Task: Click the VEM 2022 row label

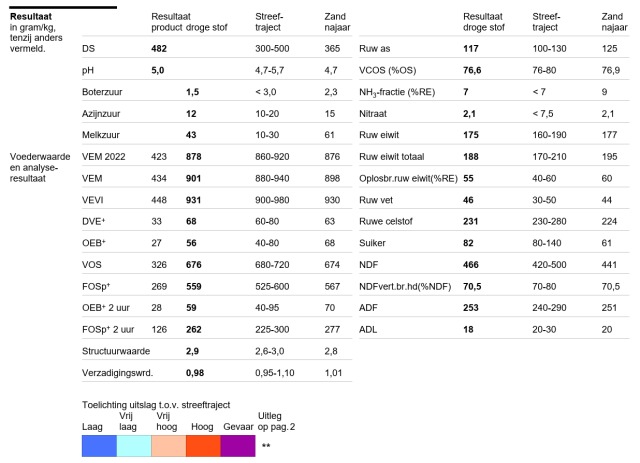Action: [104, 157]
